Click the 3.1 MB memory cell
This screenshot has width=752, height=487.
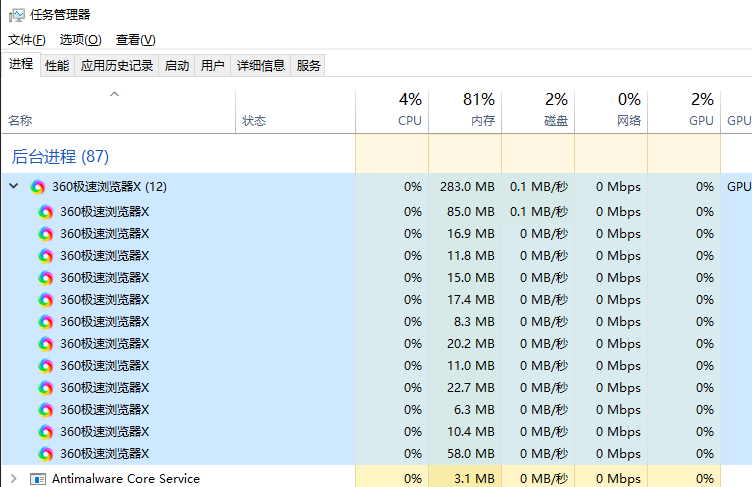[x=465, y=476]
